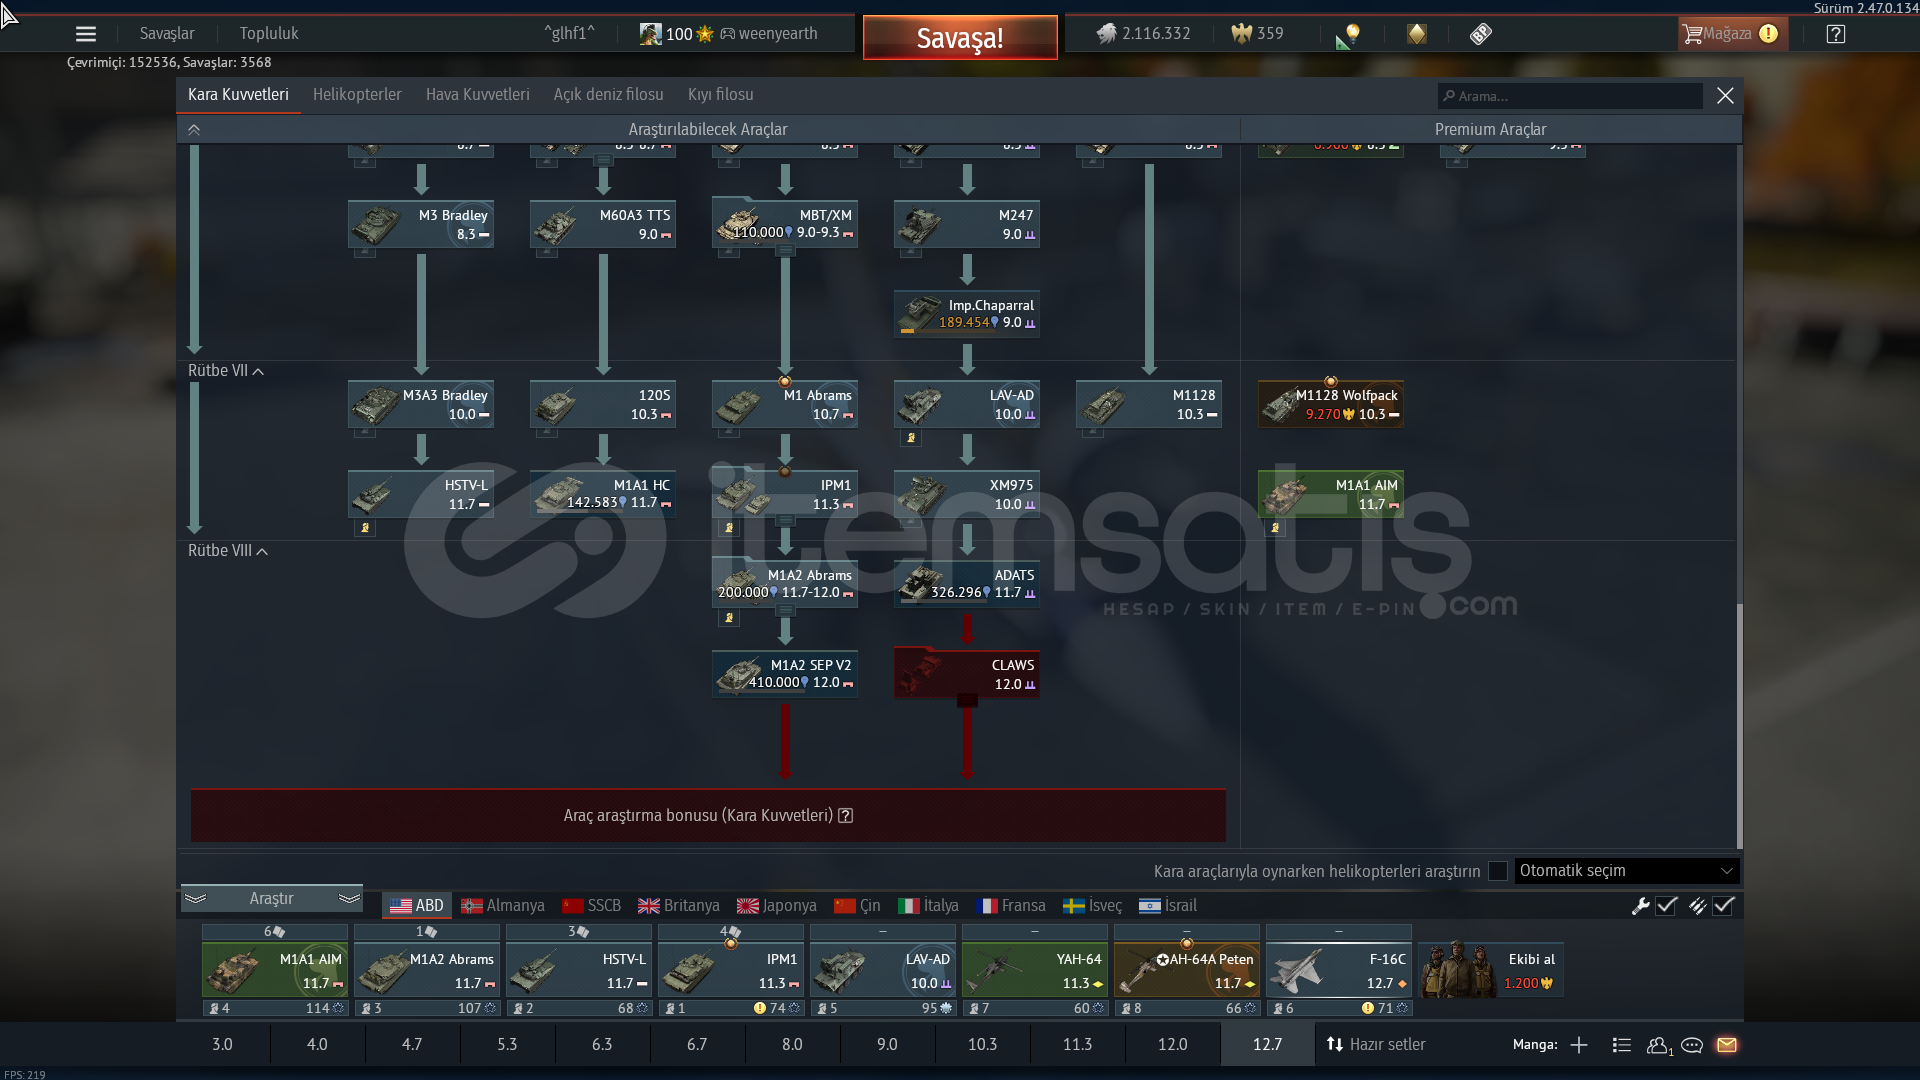Image resolution: width=1920 pixels, height=1080 pixels.
Task: Open the Mağaza shop button
Action: tap(1732, 34)
